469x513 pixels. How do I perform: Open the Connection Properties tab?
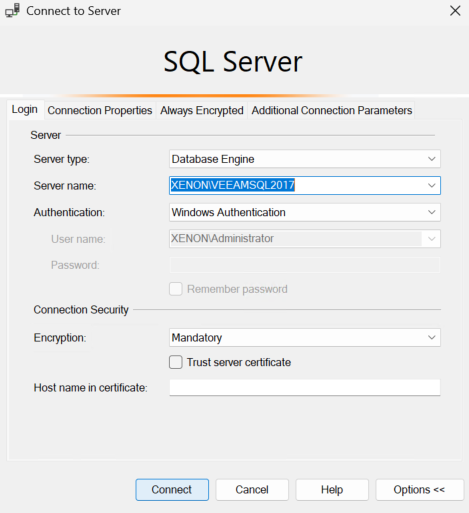tap(100, 110)
